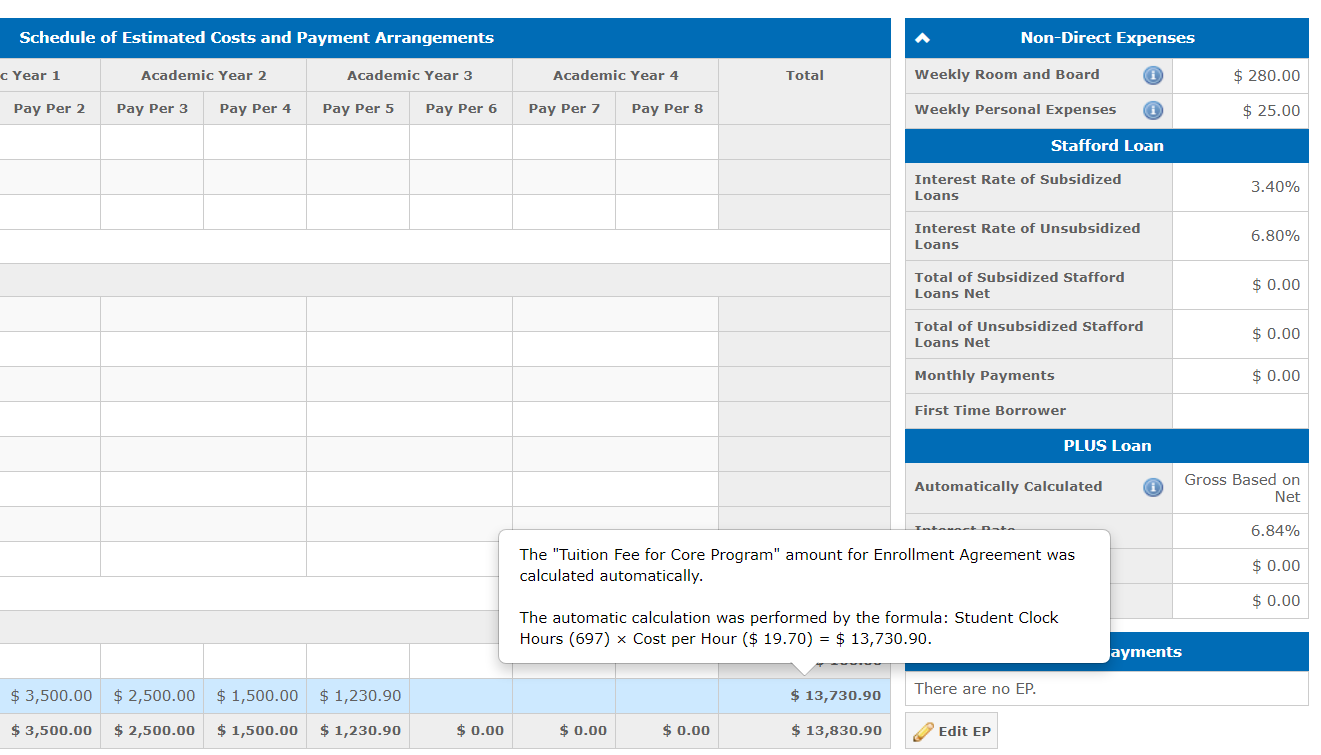
Task: Click the There are no EP. message
Action: 975,689
